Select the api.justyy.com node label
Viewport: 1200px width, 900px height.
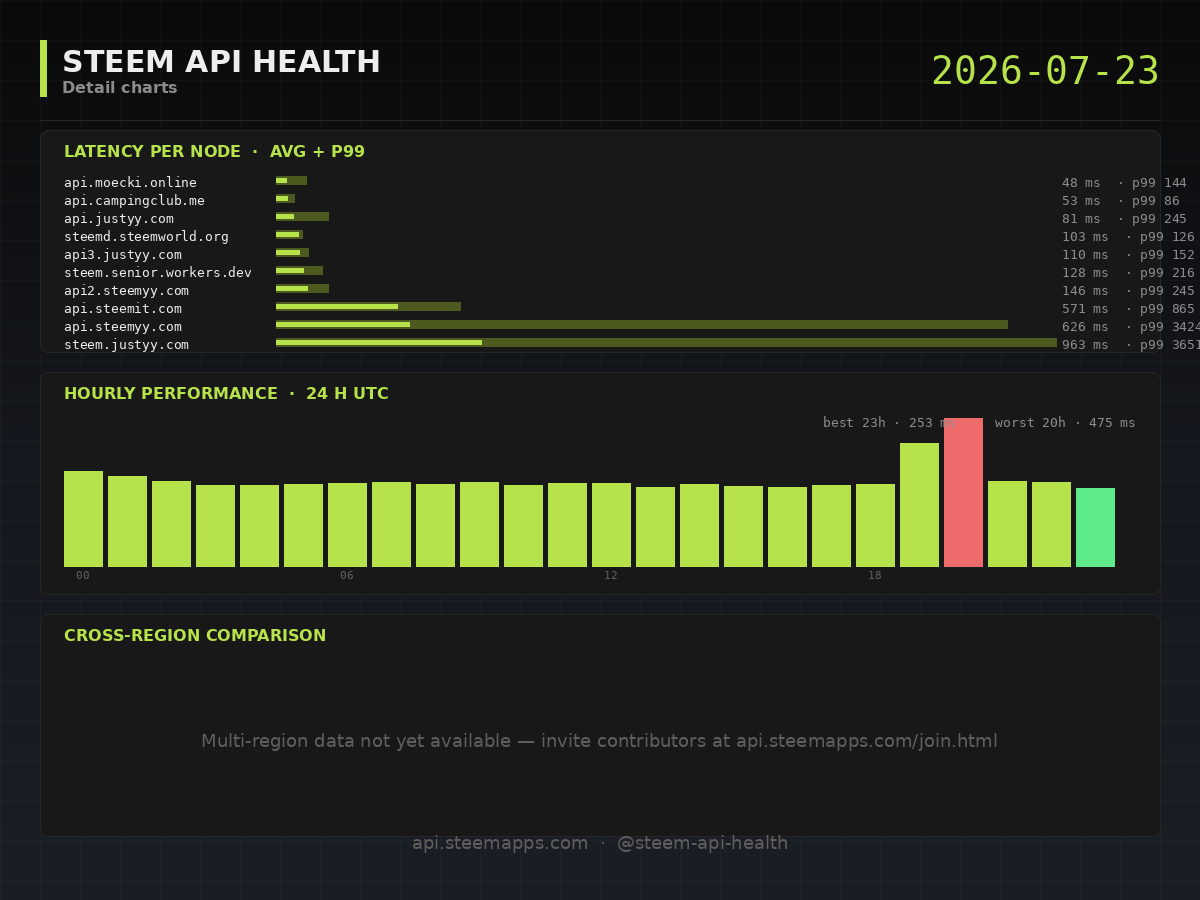(x=119, y=219)
